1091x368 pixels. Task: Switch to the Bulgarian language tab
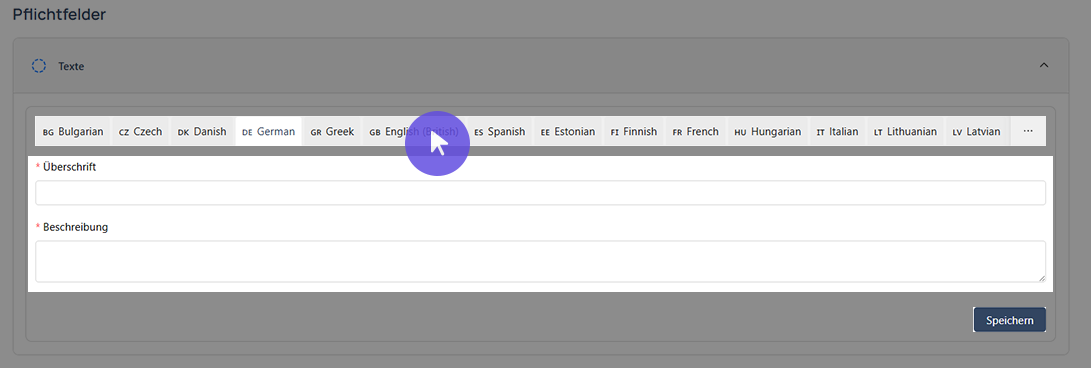pyautogui.click(x=73, y=131)
